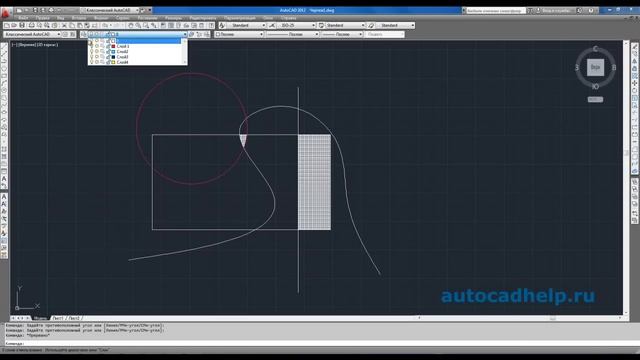640x360 pixels.
Task: Open the table style Standard dropdown
Action: click(345, 25)
